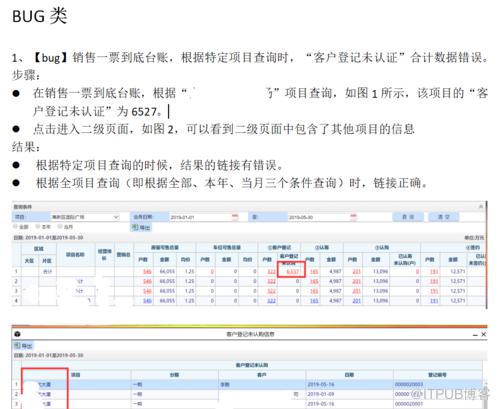Click the 导出 export button in the detail window
This screenshot has height=409, width=500.
coord(23,346)
